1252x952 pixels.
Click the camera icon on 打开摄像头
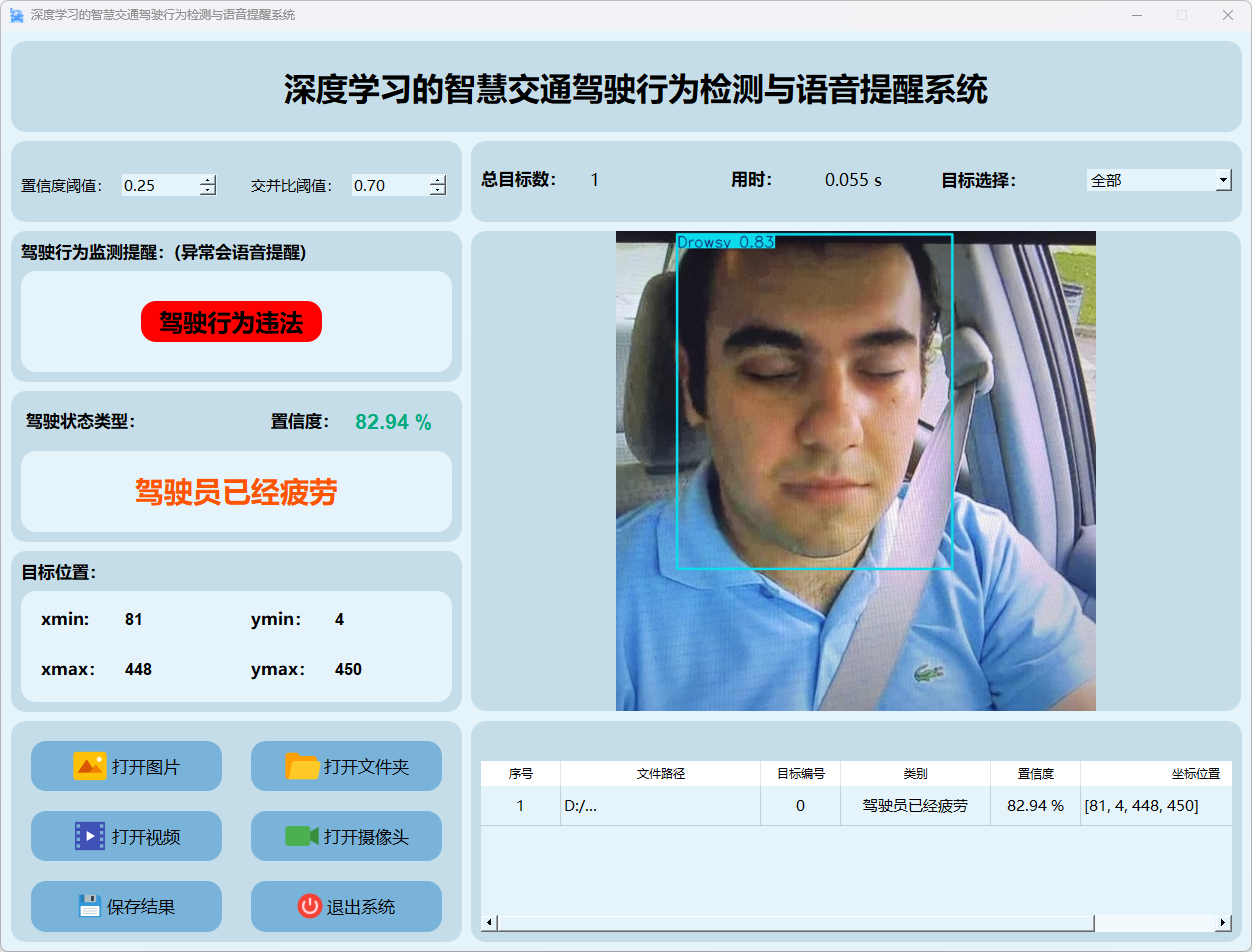coord(301,836)
